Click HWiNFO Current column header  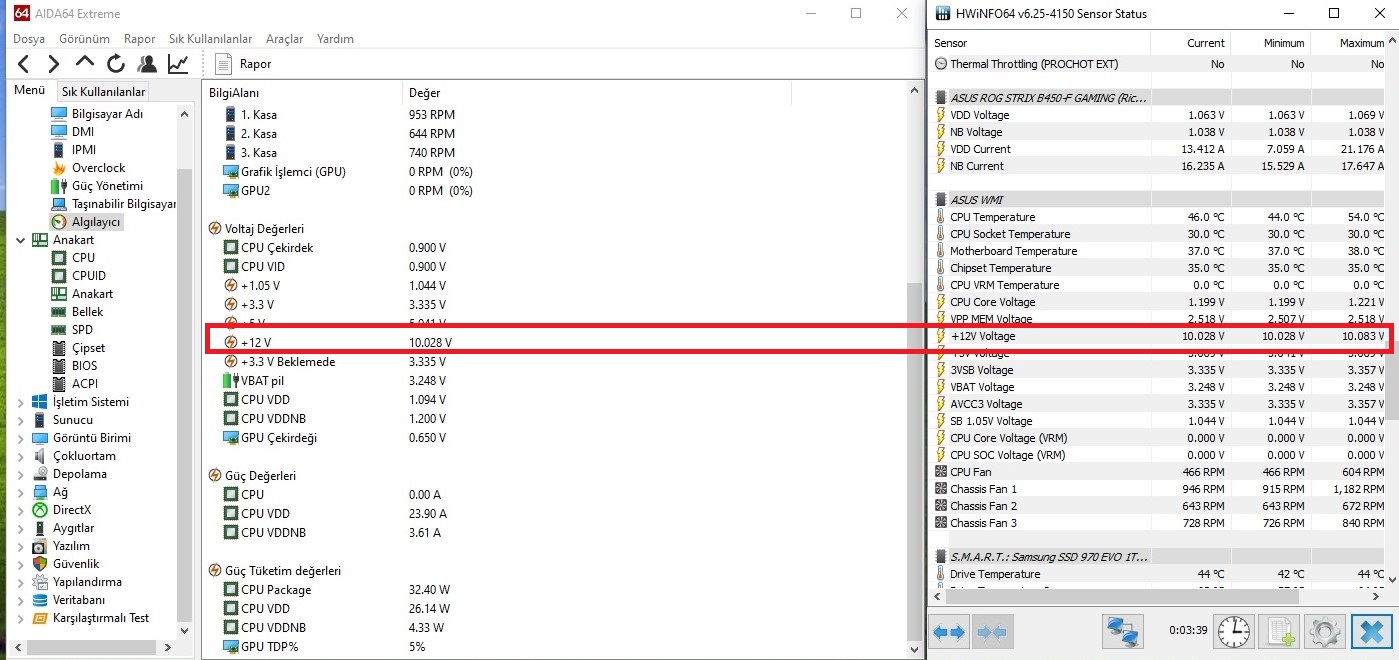(1190, 43)
